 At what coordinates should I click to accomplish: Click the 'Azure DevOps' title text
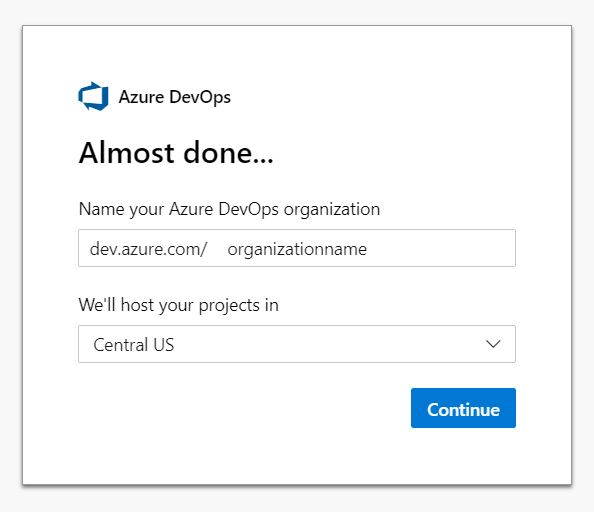click(175, 97)
